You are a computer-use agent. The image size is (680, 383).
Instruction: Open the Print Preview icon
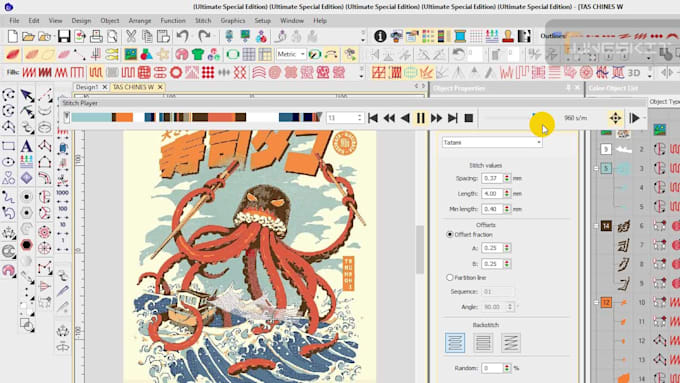112,36
